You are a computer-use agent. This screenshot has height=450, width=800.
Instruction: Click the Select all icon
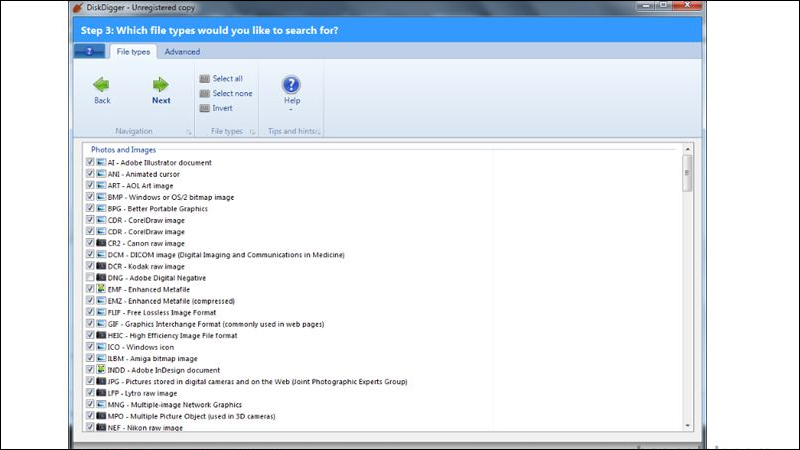click(x=205, y=79)
